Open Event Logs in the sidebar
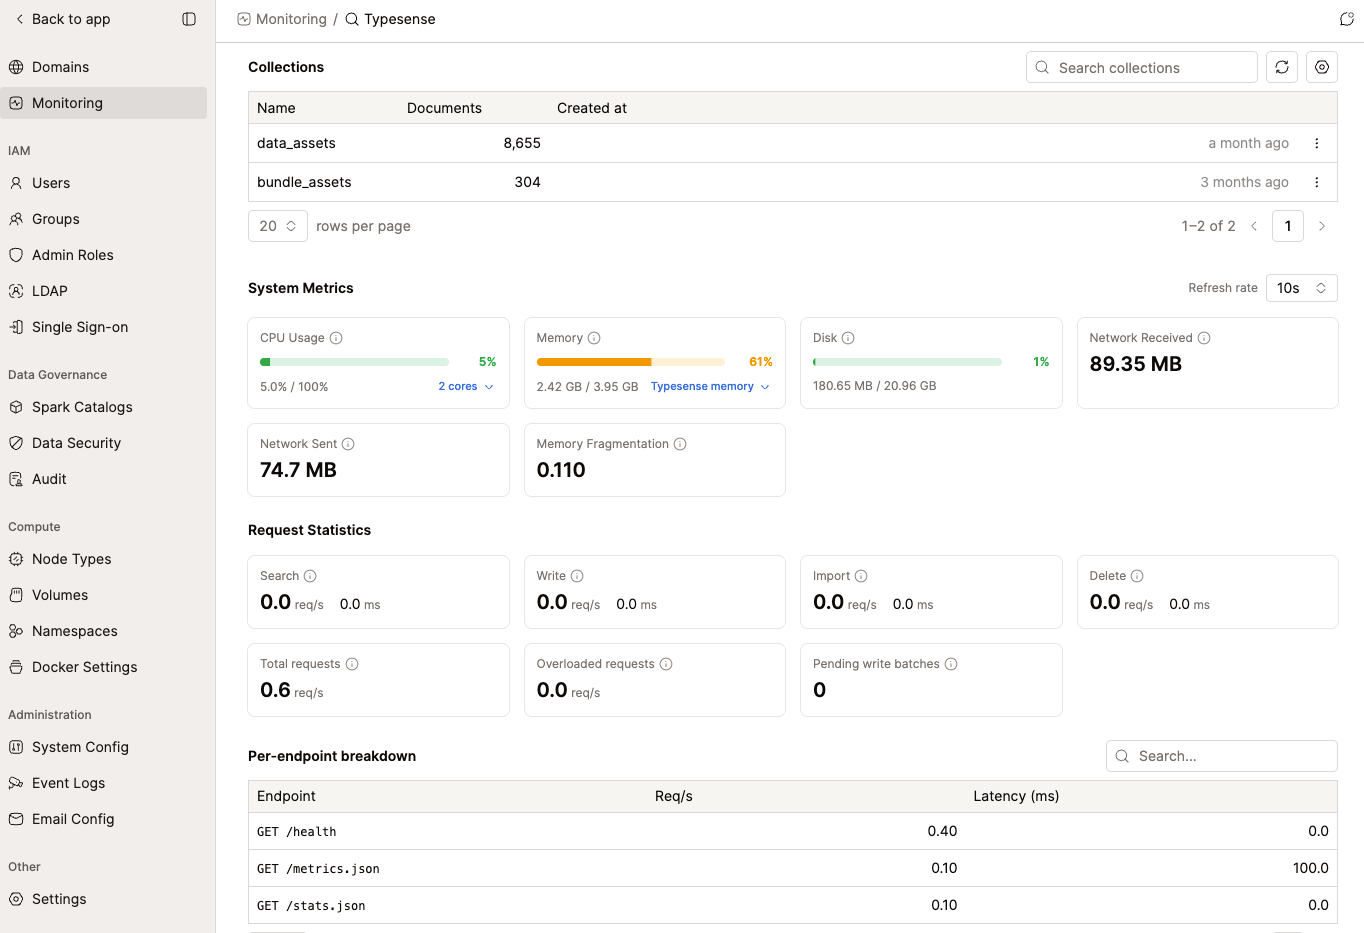Image resolution: width=1364 pixels, height=933 pixels. (x=104, y=783)
